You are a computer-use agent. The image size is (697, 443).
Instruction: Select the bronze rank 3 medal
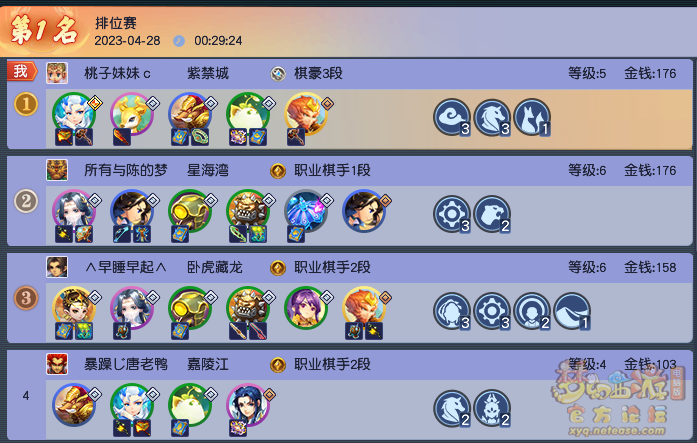click(x=26, y=298)
